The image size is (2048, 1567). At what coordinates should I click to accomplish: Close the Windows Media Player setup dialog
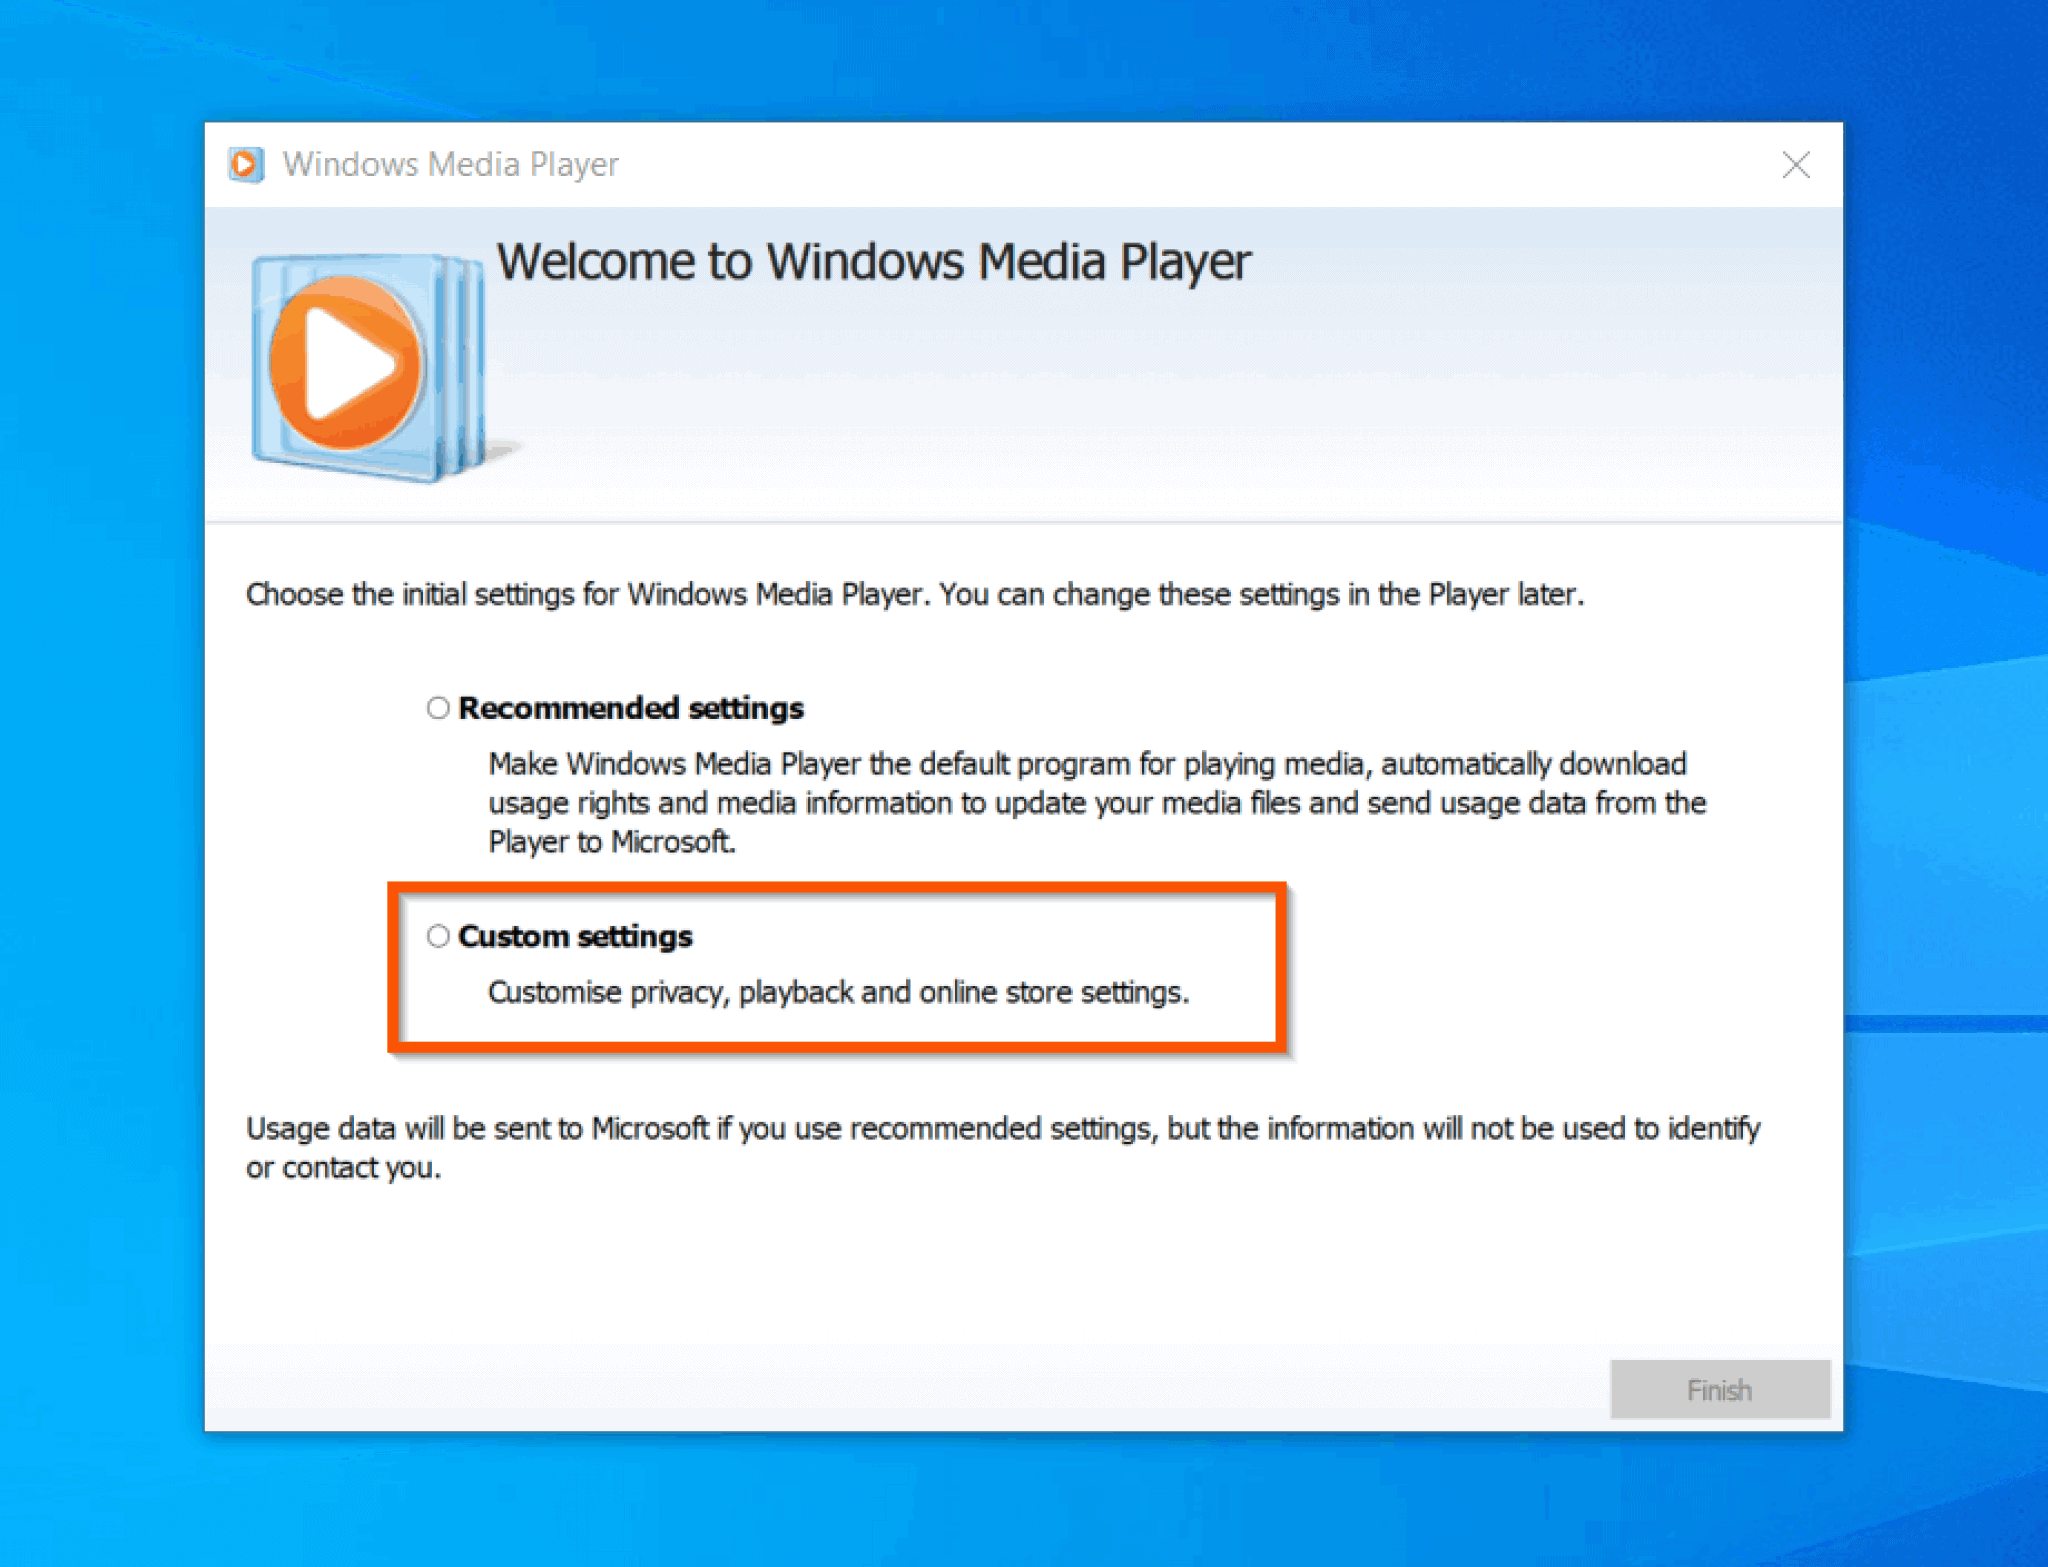(1796, 165)
